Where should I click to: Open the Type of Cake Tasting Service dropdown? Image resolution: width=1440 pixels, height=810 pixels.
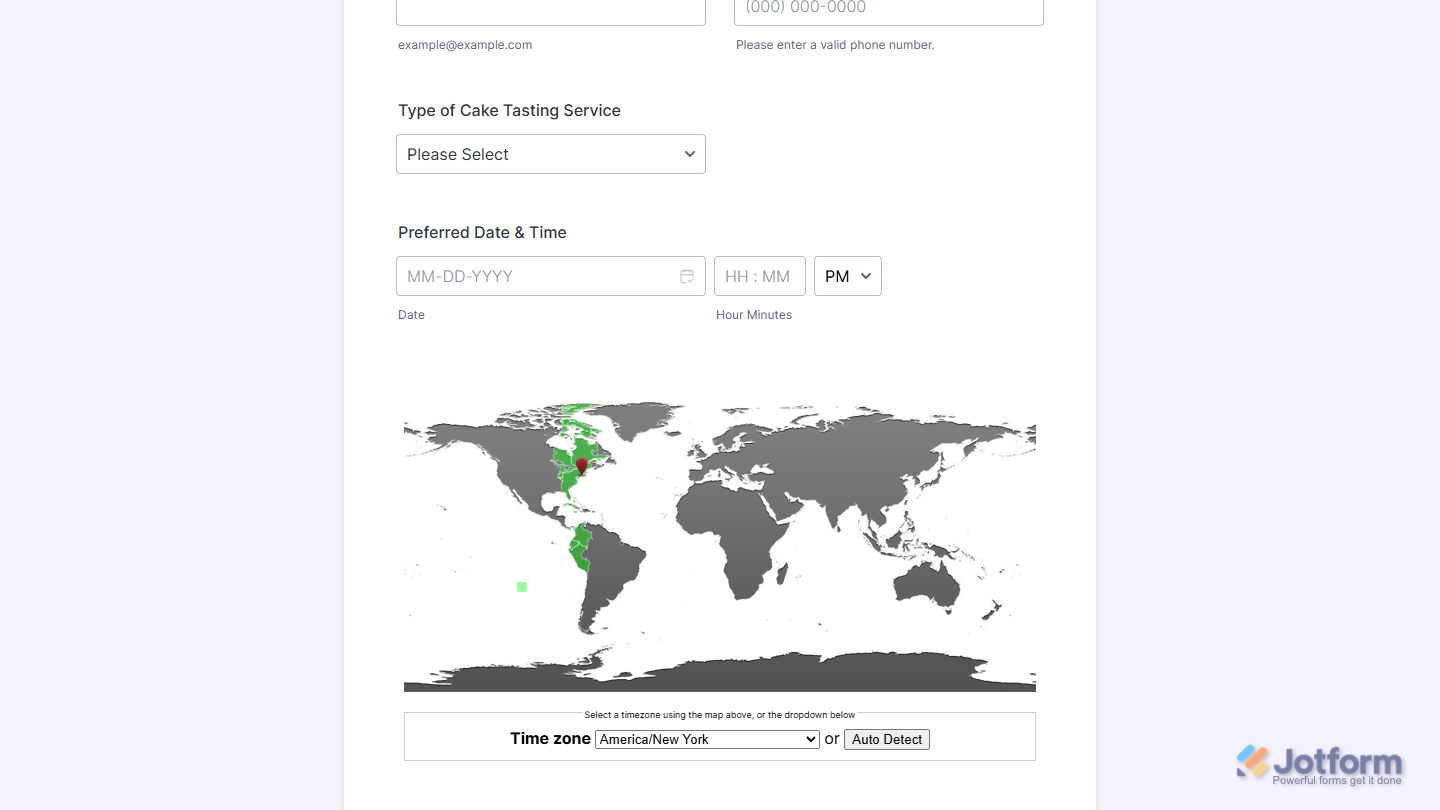[x=550, y=154]
